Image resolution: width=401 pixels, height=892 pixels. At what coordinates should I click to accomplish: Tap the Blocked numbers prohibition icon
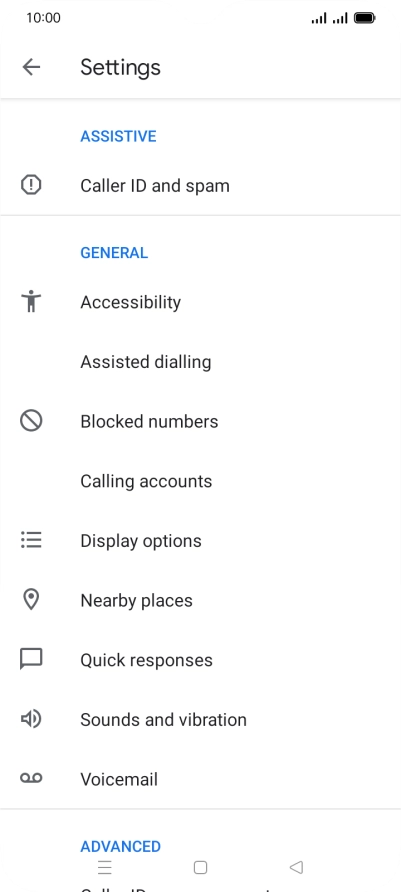tap(31, 421)
